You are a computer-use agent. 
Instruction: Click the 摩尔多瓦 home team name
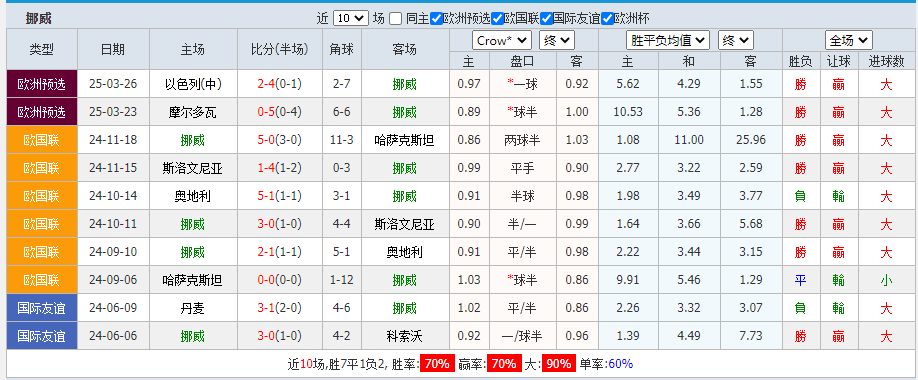[x=193, y=112]
